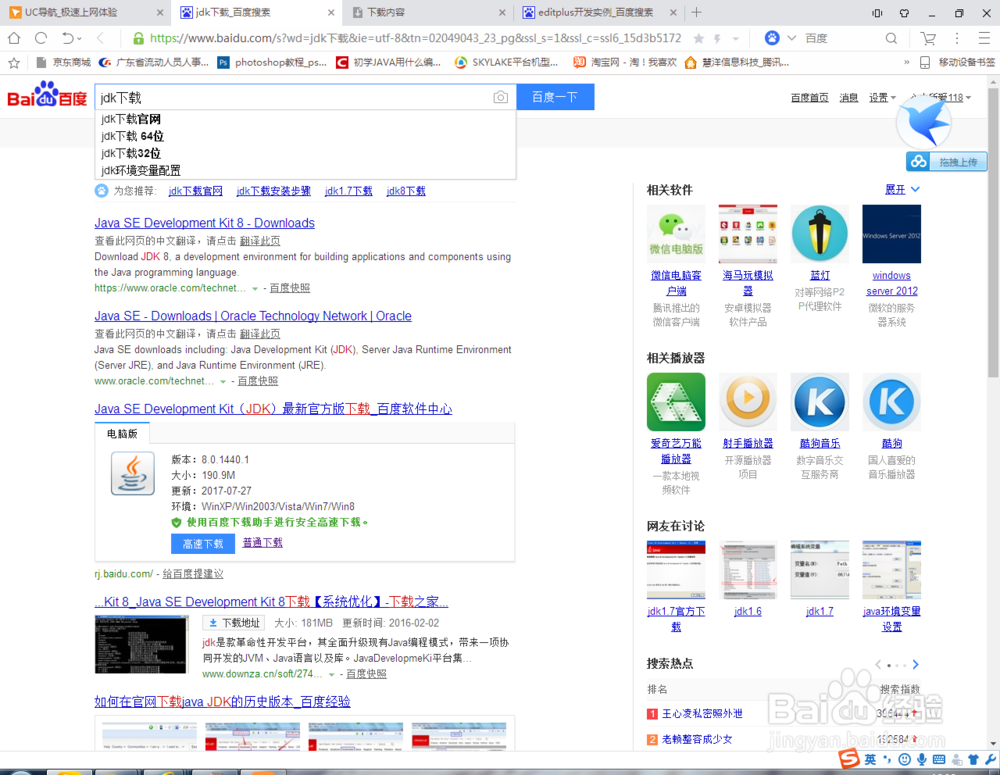
Task: Select suggestion jdk下载32位
Action: click(x=305, y=154)
